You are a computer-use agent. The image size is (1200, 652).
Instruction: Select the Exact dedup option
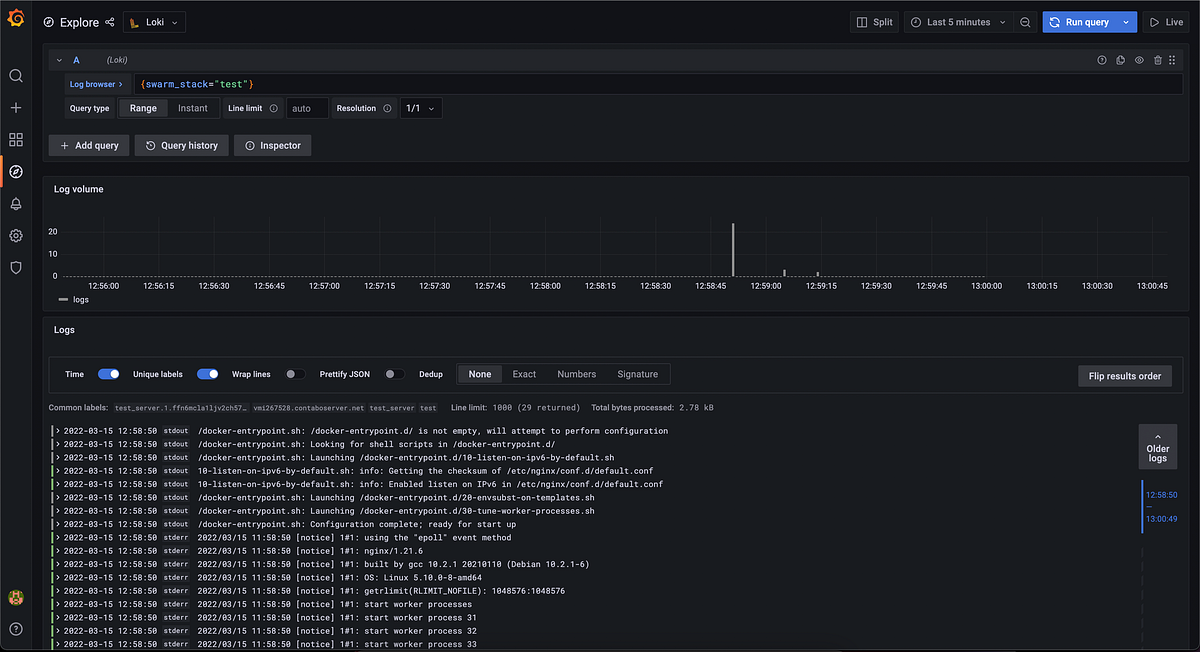[x=524, y=373]
